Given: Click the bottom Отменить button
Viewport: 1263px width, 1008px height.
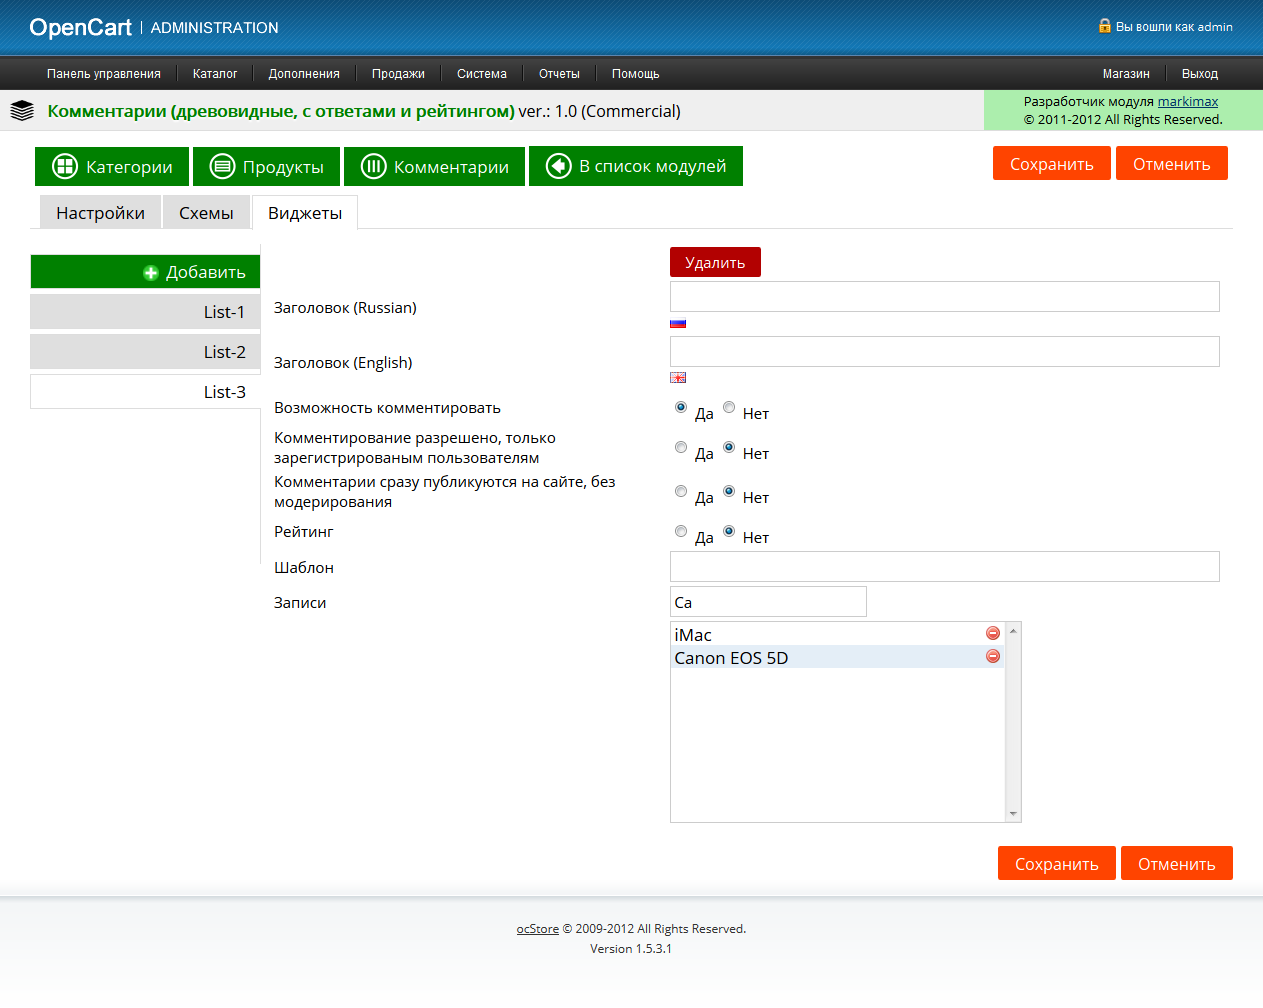Looking at the screenshot, I should (1177, 864).
